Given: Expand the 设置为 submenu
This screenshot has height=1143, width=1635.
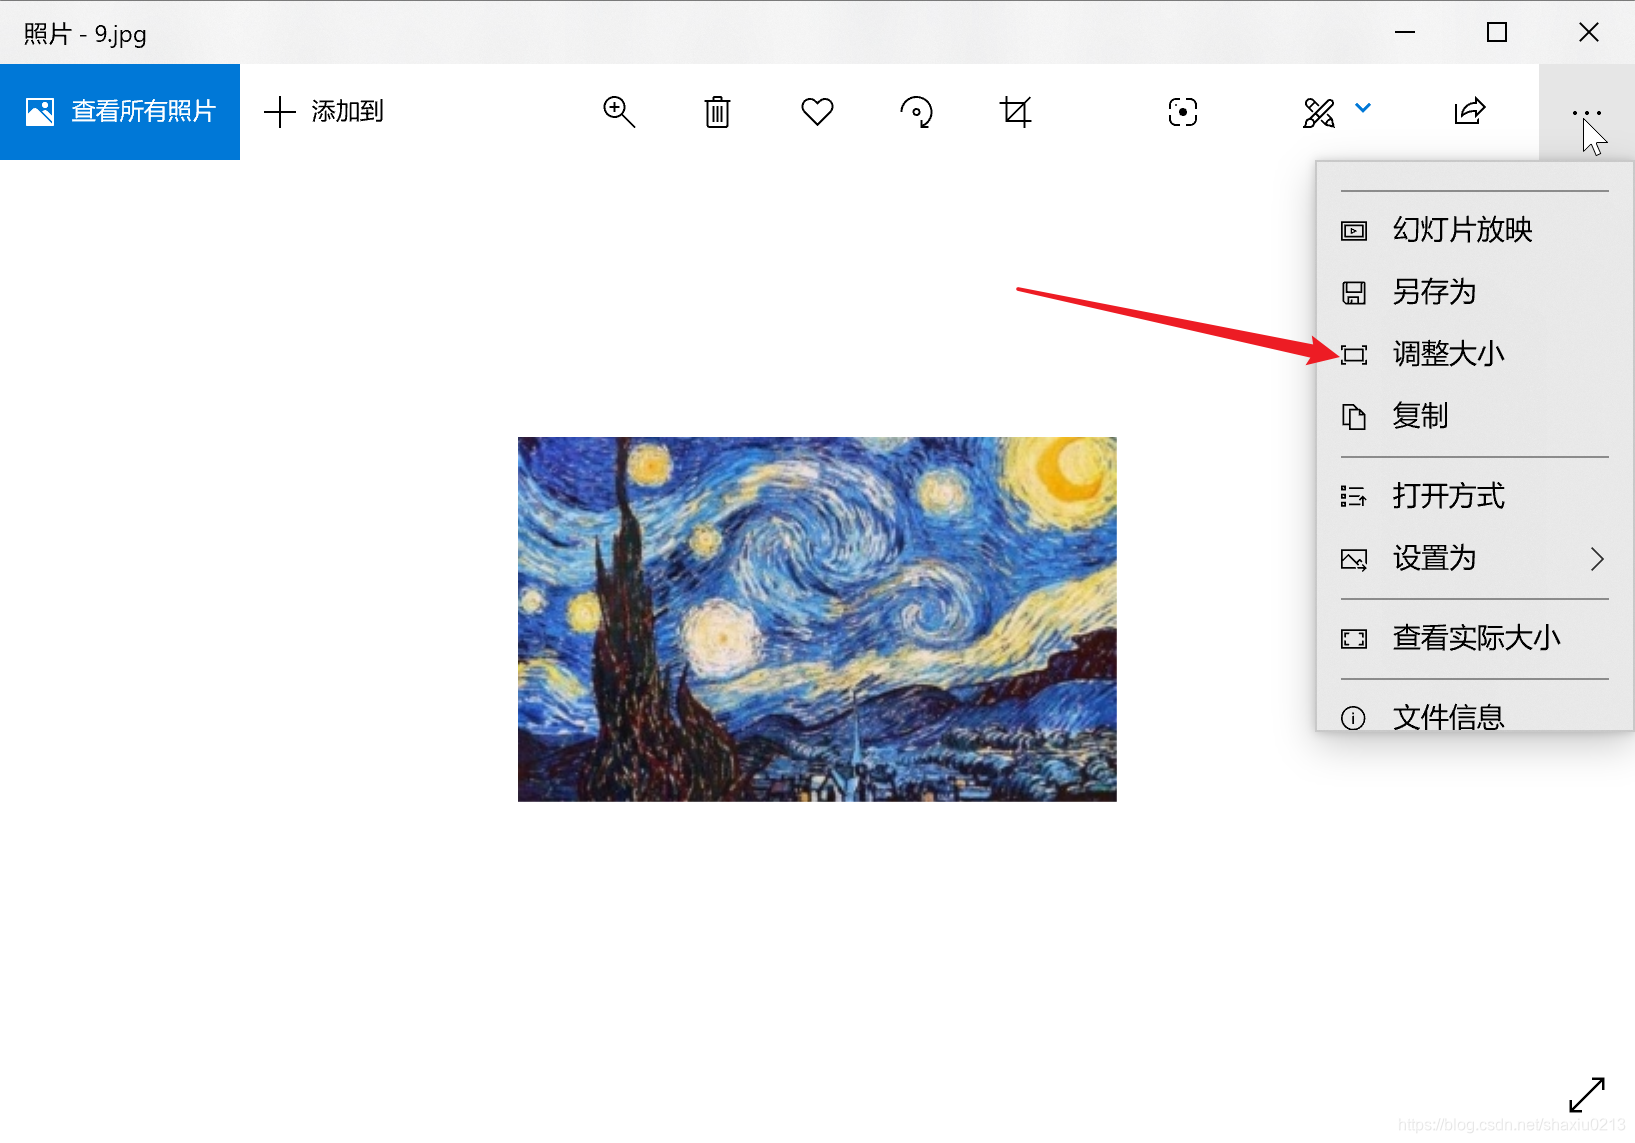Looking at the screenshot, I should point(1475,558).
